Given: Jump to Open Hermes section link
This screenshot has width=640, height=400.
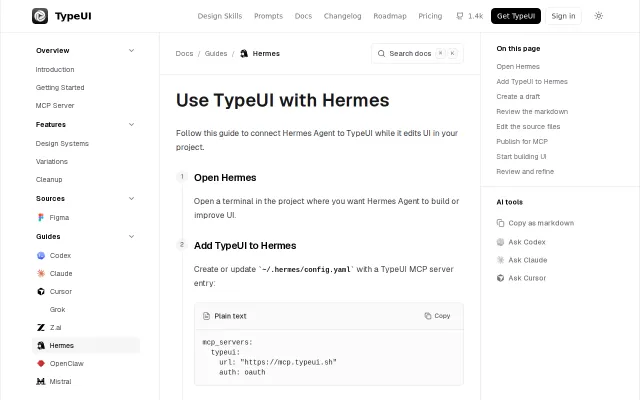Looking at the screenshot, I should tap(518, 67).
